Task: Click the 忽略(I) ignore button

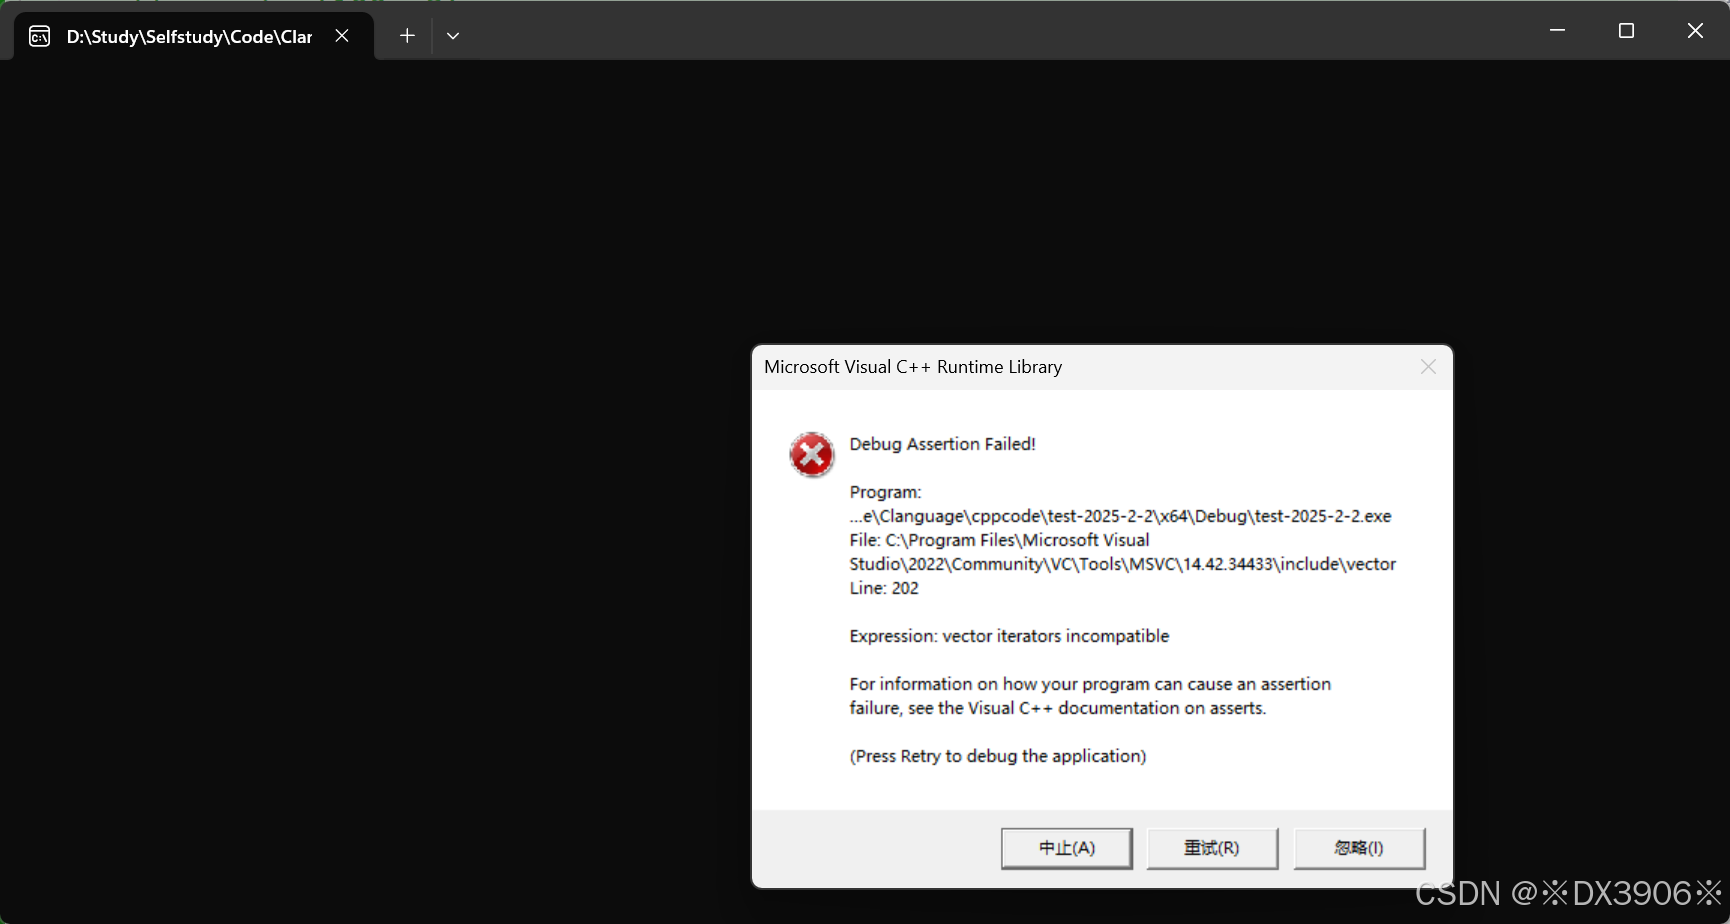Action: tap(1359, 848)
